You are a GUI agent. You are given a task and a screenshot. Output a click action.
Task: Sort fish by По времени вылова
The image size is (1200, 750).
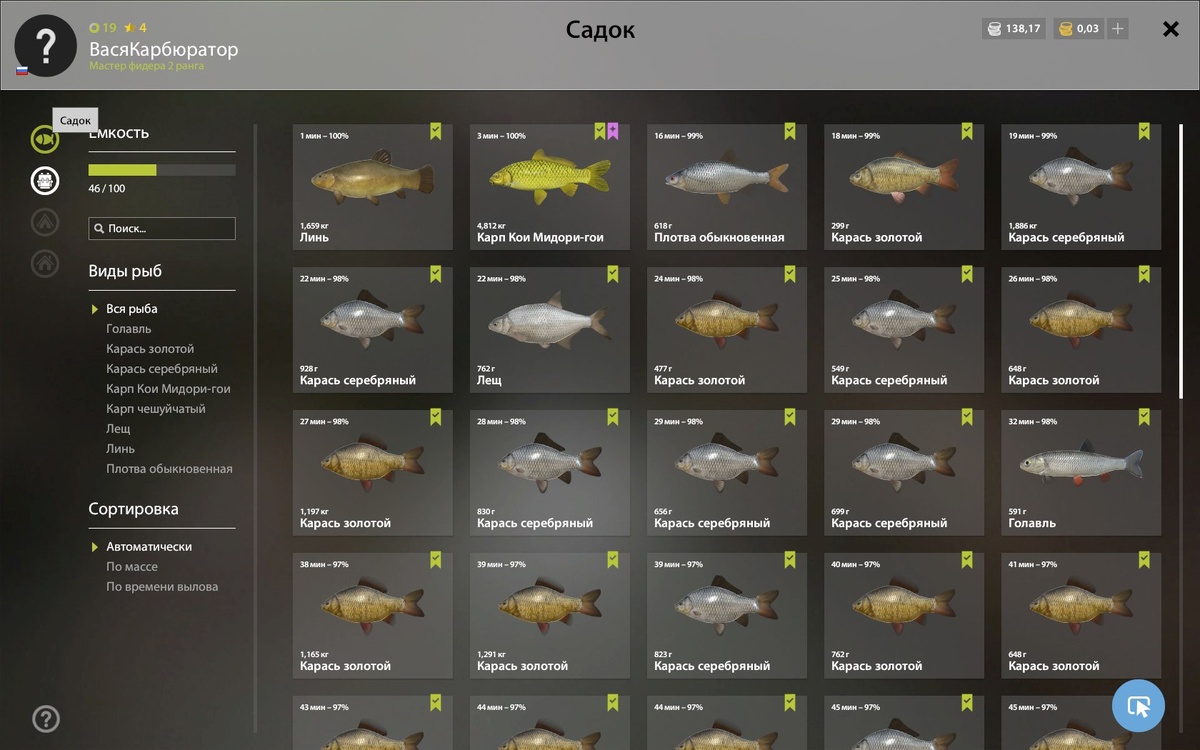(162, 587)
